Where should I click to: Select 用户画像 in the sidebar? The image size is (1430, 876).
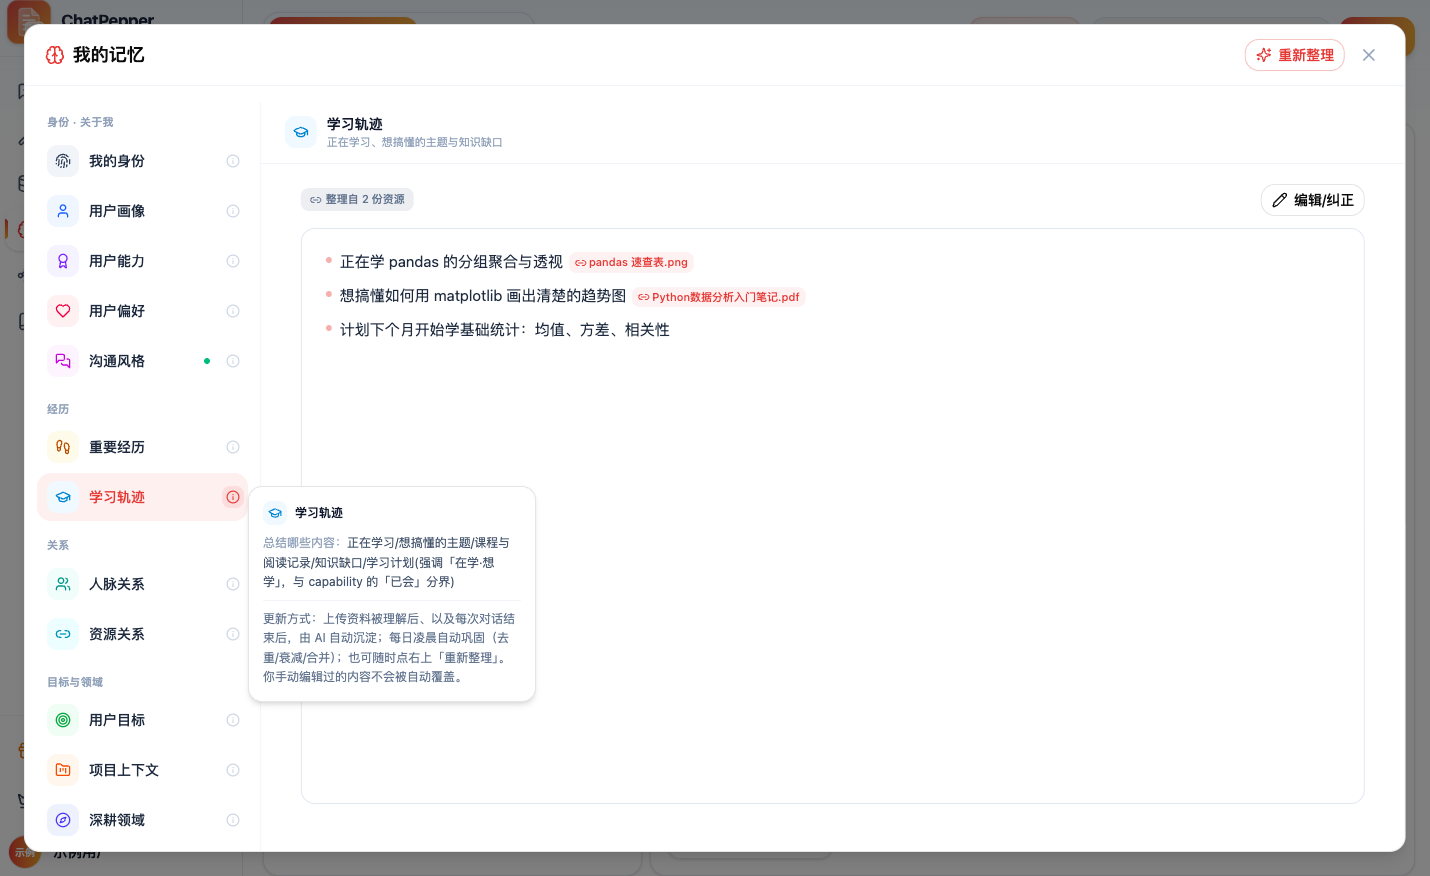tap(142, 211)
